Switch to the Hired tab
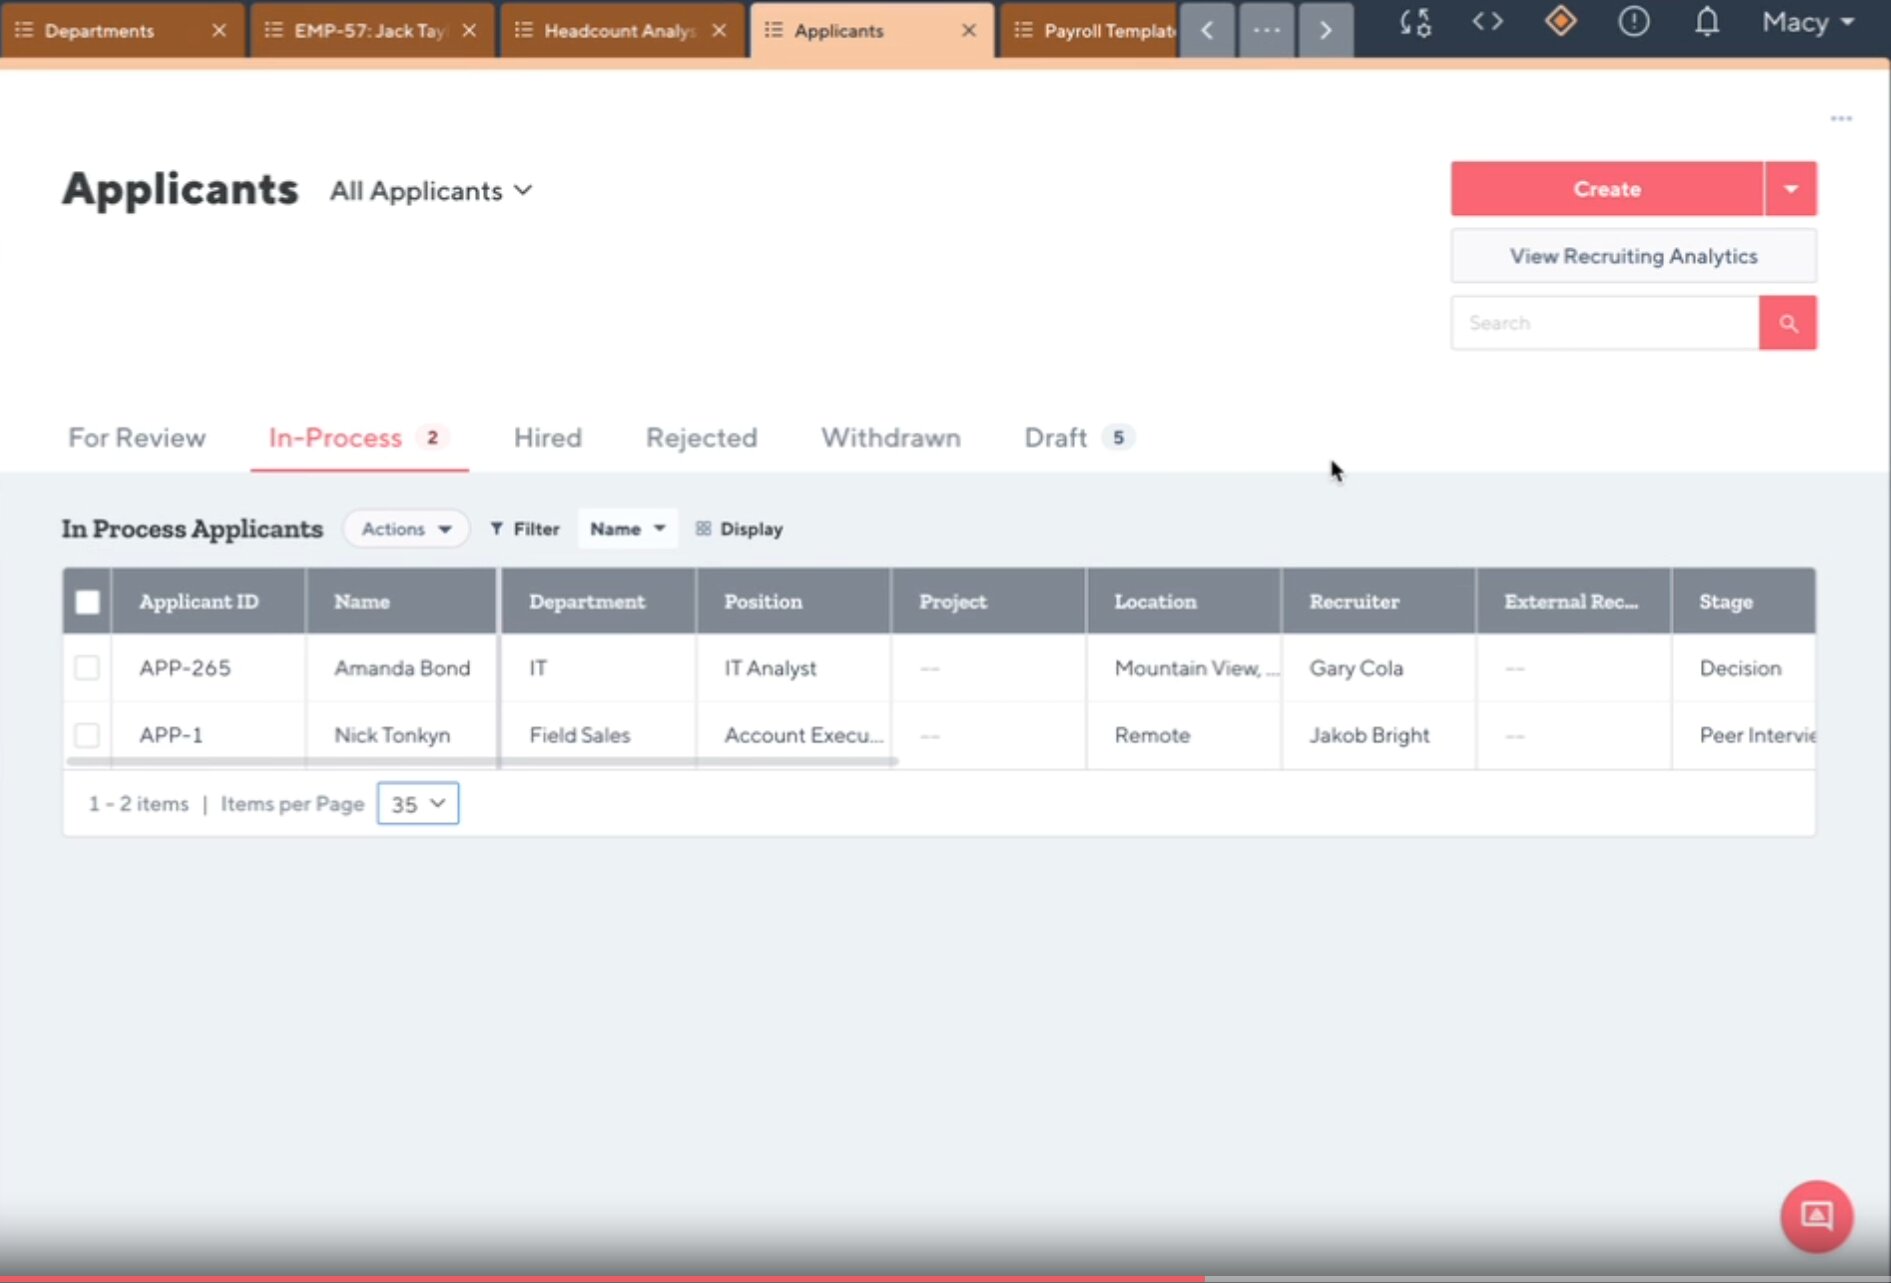 (547, 438)
